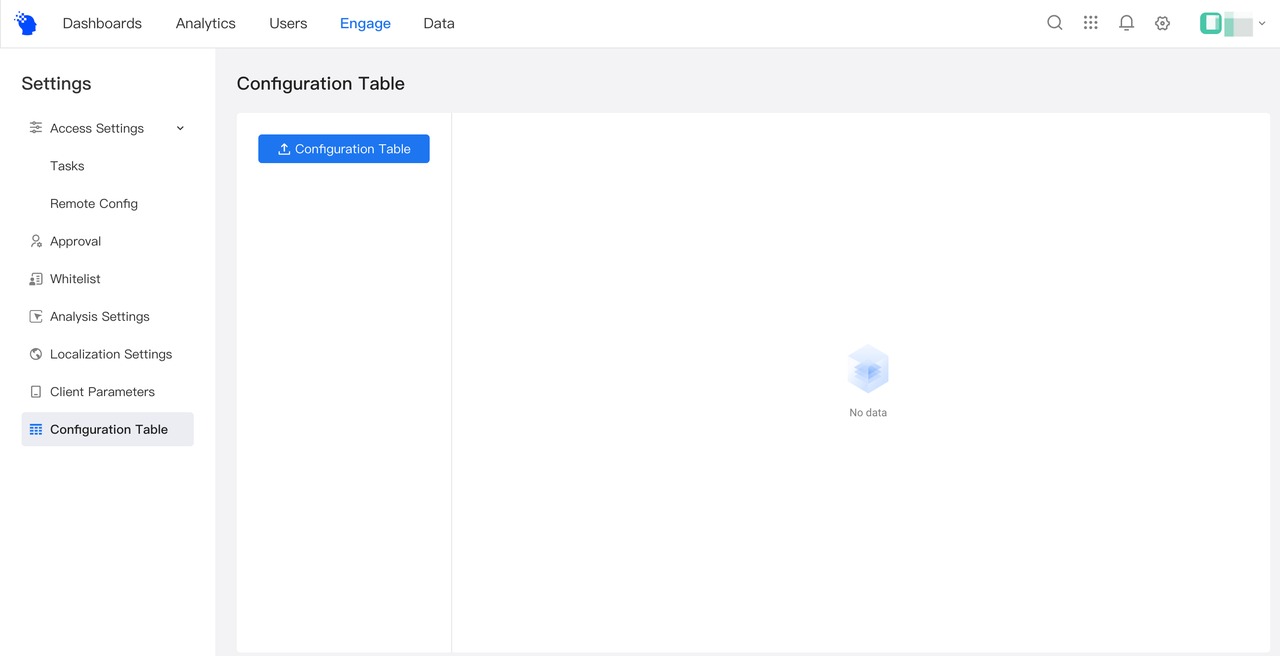Viewport: 1280px width, 656px height.
Task: Click the app logo icon
Action: pyautogui.click(x=26, y=23)
